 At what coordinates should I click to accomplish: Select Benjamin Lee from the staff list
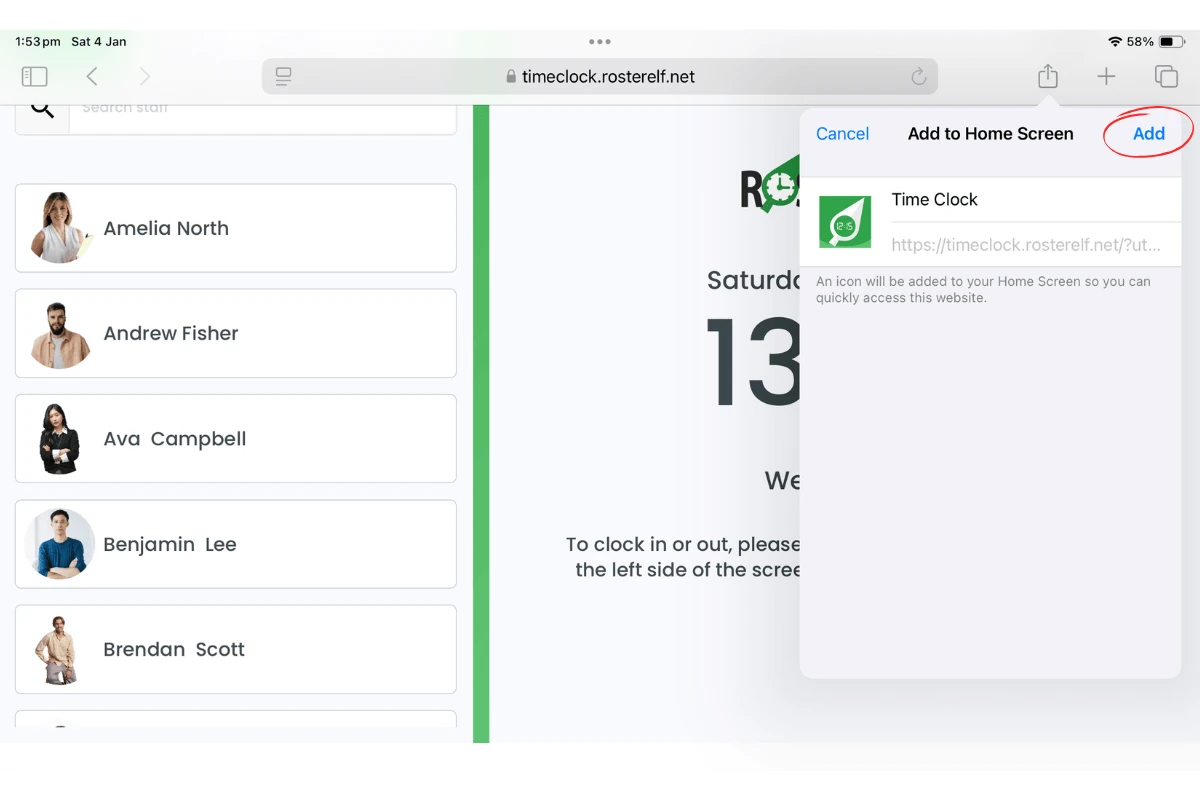(236, 544)
